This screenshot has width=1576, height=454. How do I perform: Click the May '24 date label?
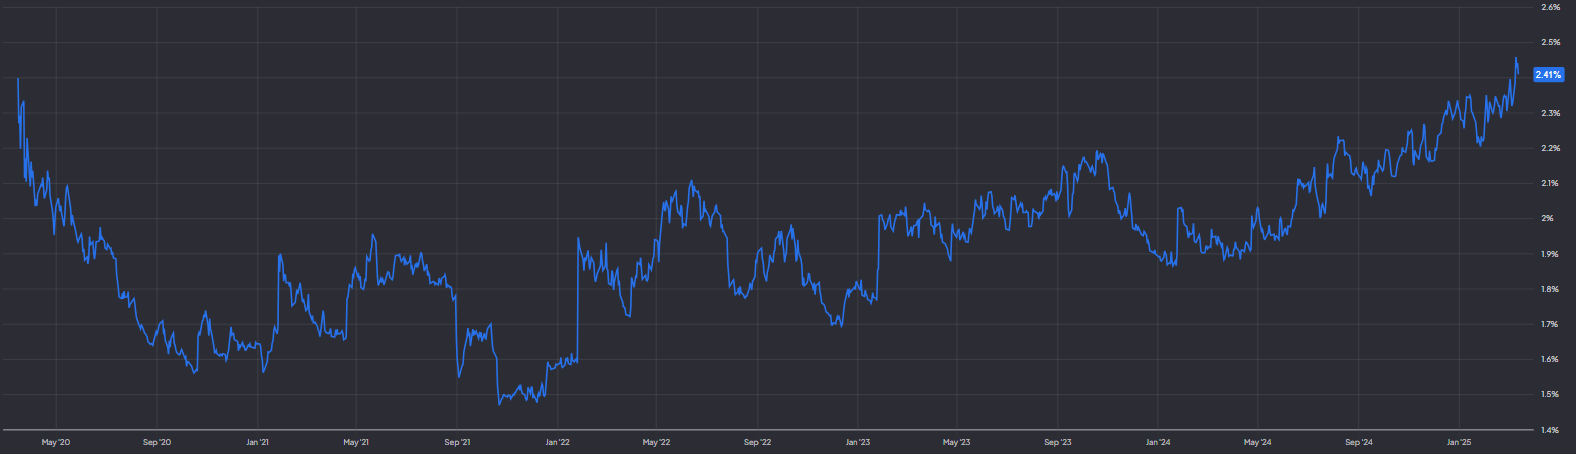pos(1257,442)
